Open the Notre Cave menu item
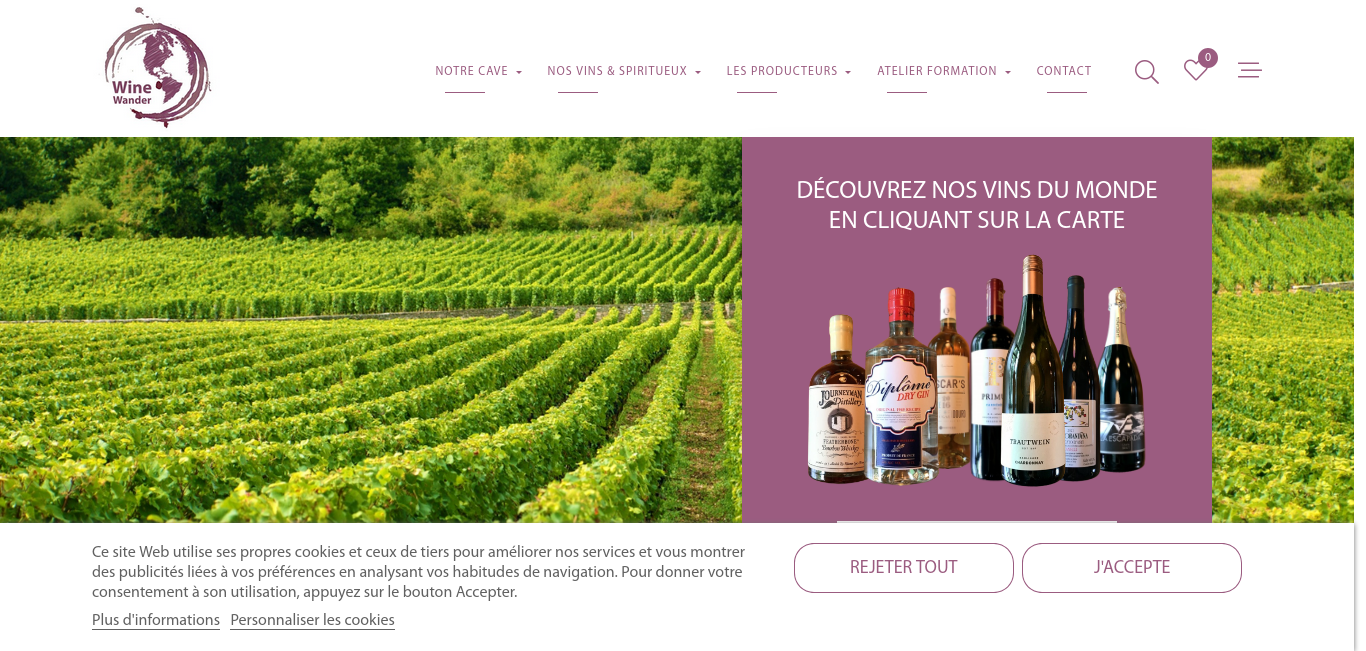The image size is (1366, 651). click(x=472, y=71)
